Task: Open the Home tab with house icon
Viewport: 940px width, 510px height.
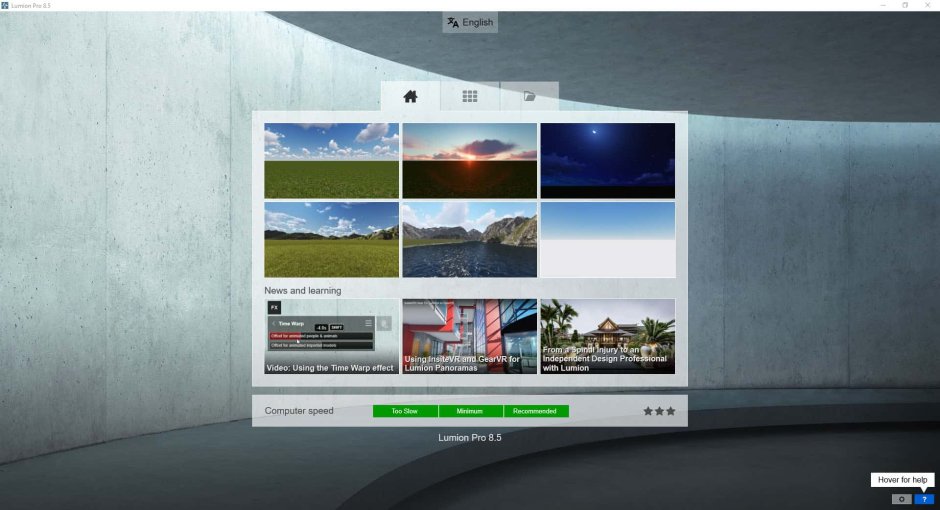Action: (x=410, y=97)
